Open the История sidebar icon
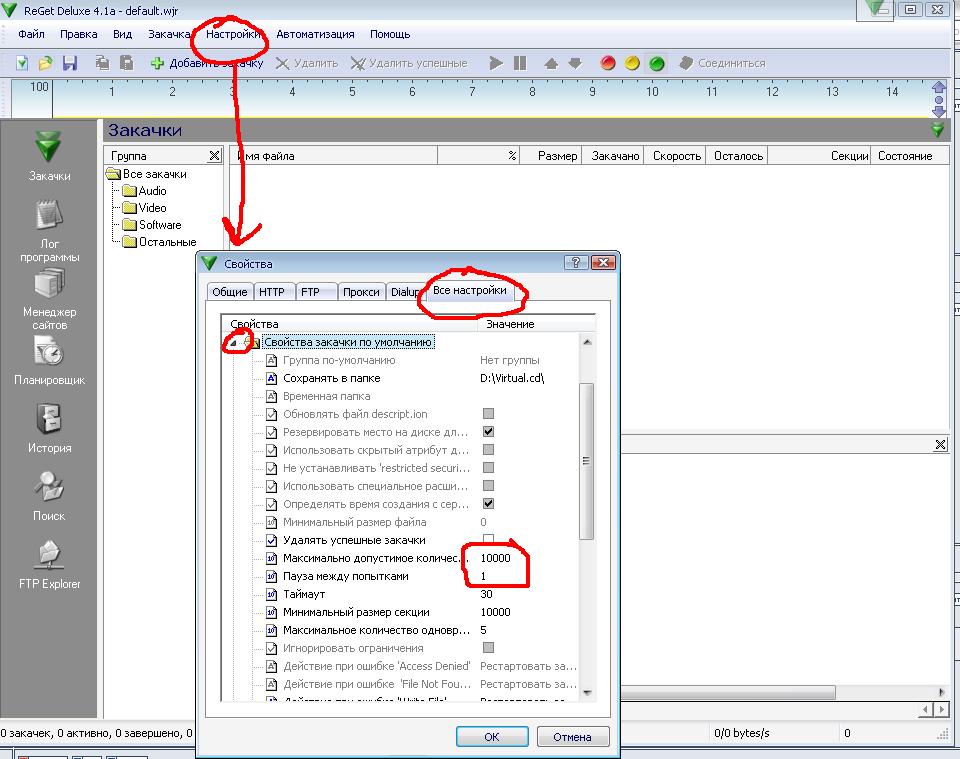Screen dimensions: 960x759 pos(49,420)
